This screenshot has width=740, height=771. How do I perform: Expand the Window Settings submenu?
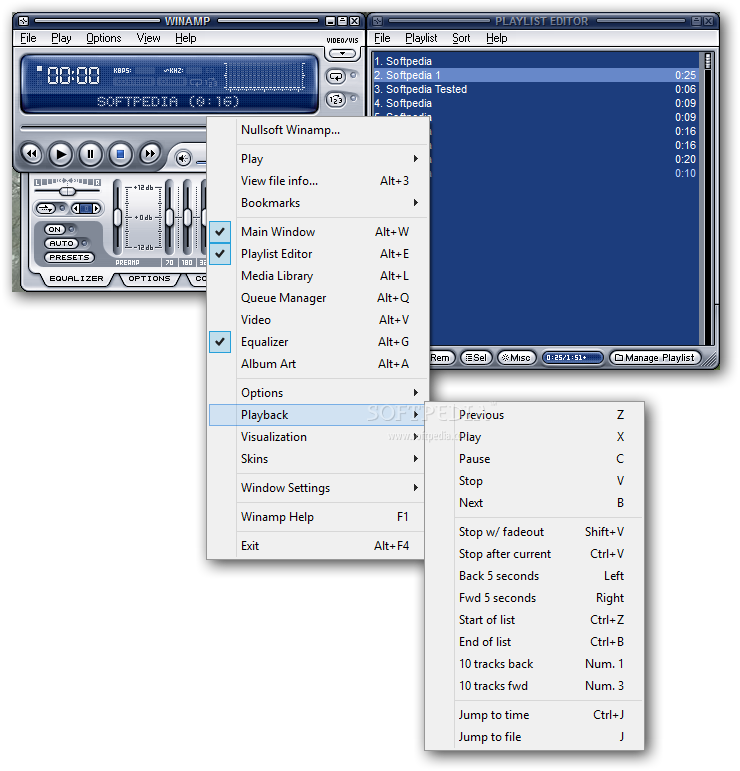point(317,488)
